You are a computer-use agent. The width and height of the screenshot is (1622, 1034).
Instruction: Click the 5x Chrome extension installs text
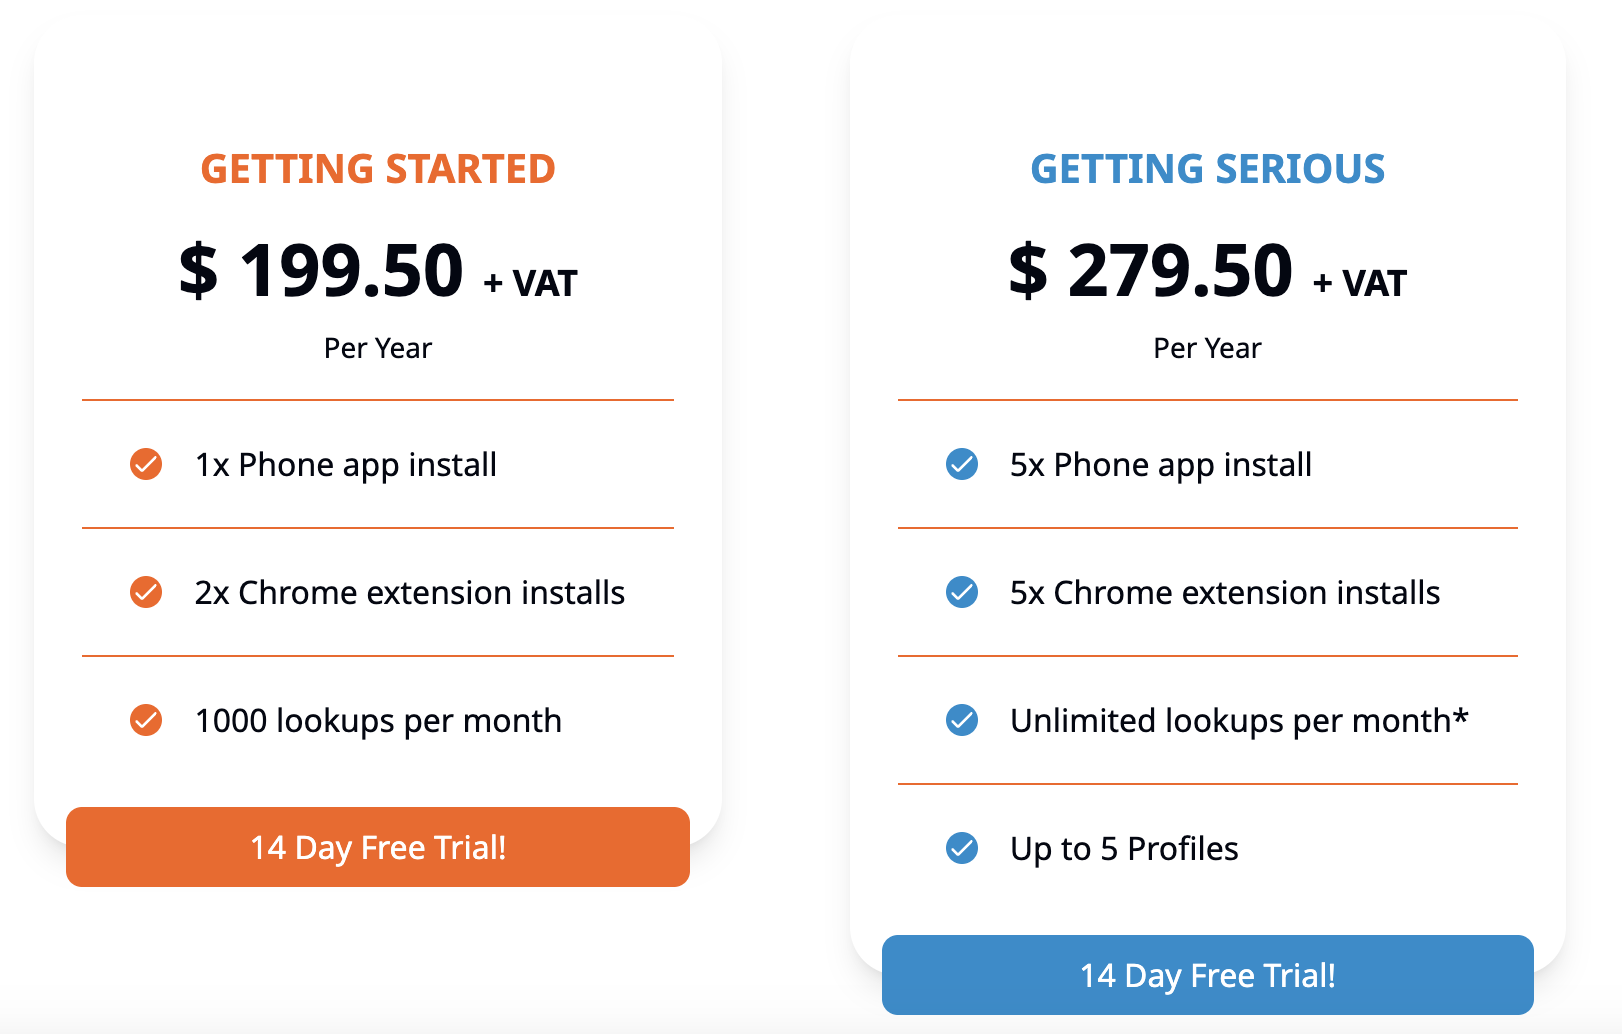1225,592
